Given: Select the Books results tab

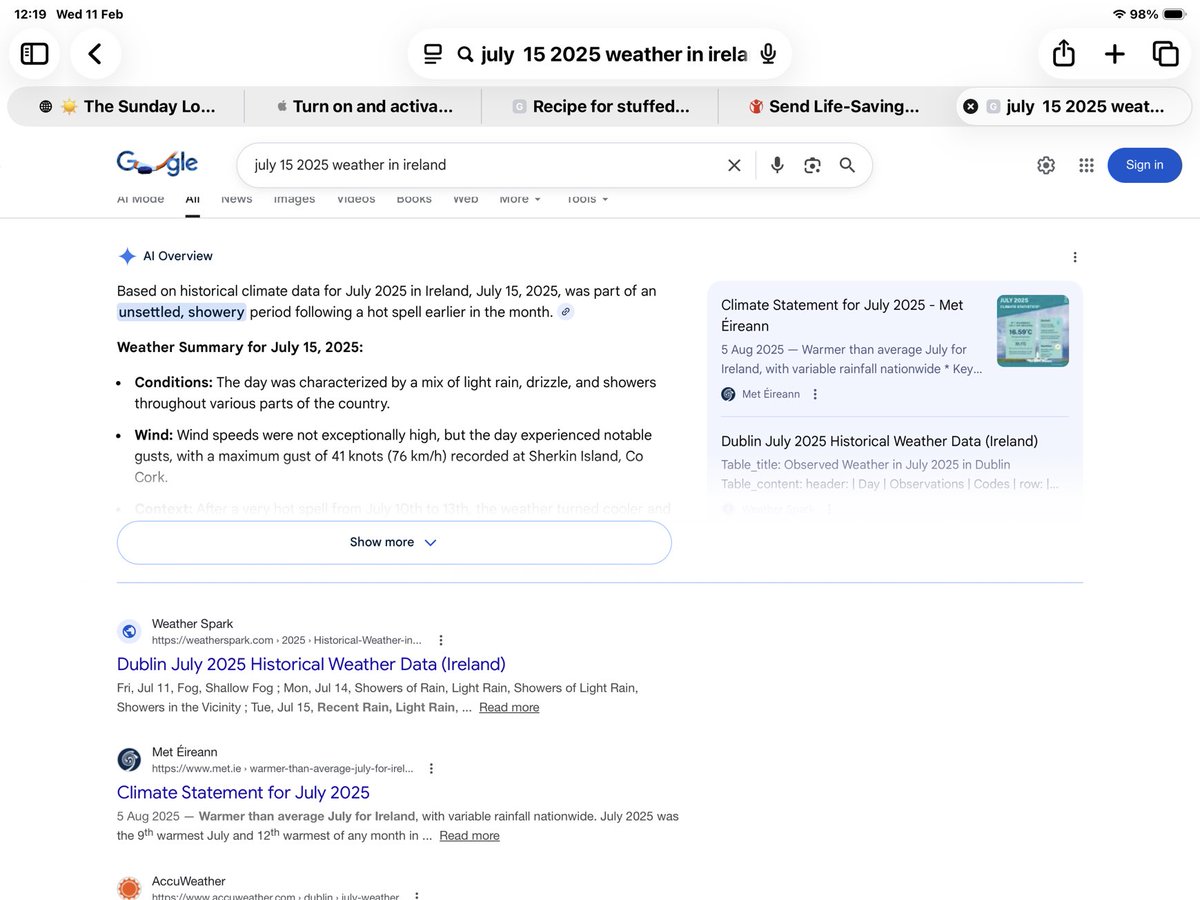Looking at the screenshot, I should tap(414, 199).
